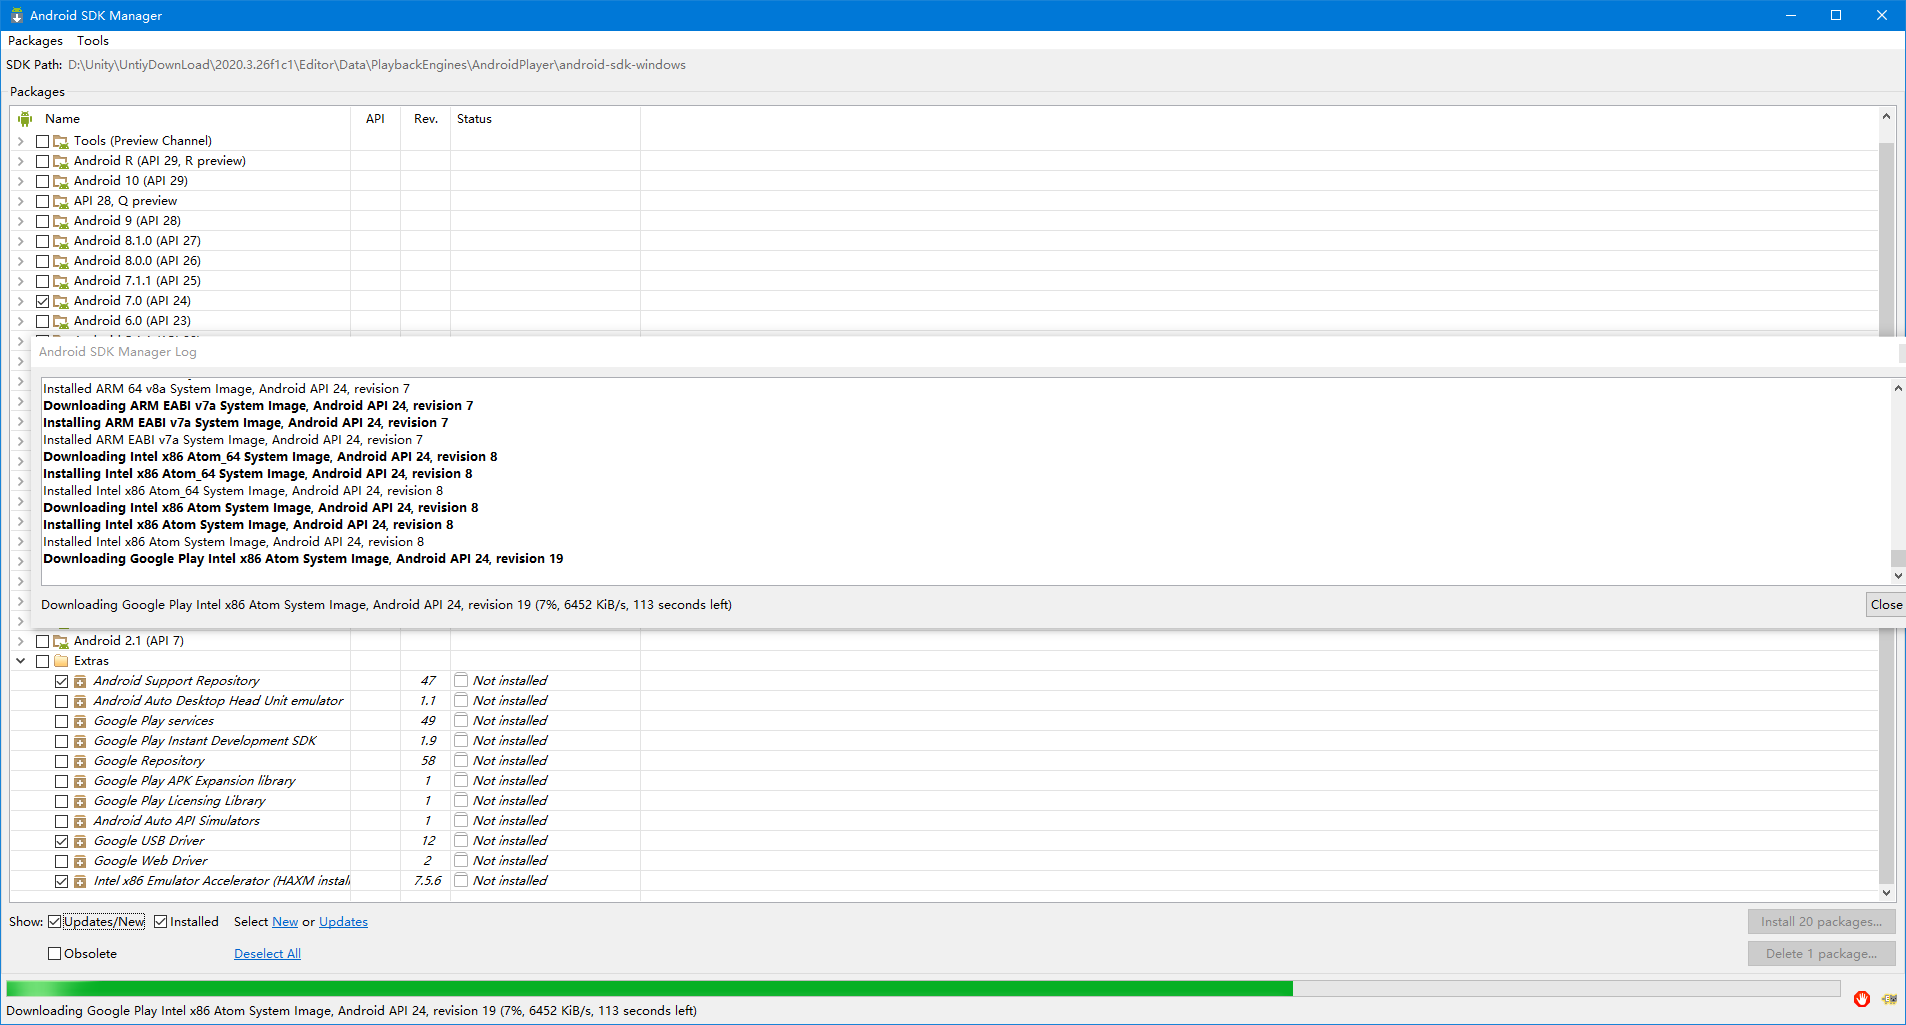The width and height of the screenshot is (1906, 1025).
Task: Click the Select Updates link
Action: [343, 922]
